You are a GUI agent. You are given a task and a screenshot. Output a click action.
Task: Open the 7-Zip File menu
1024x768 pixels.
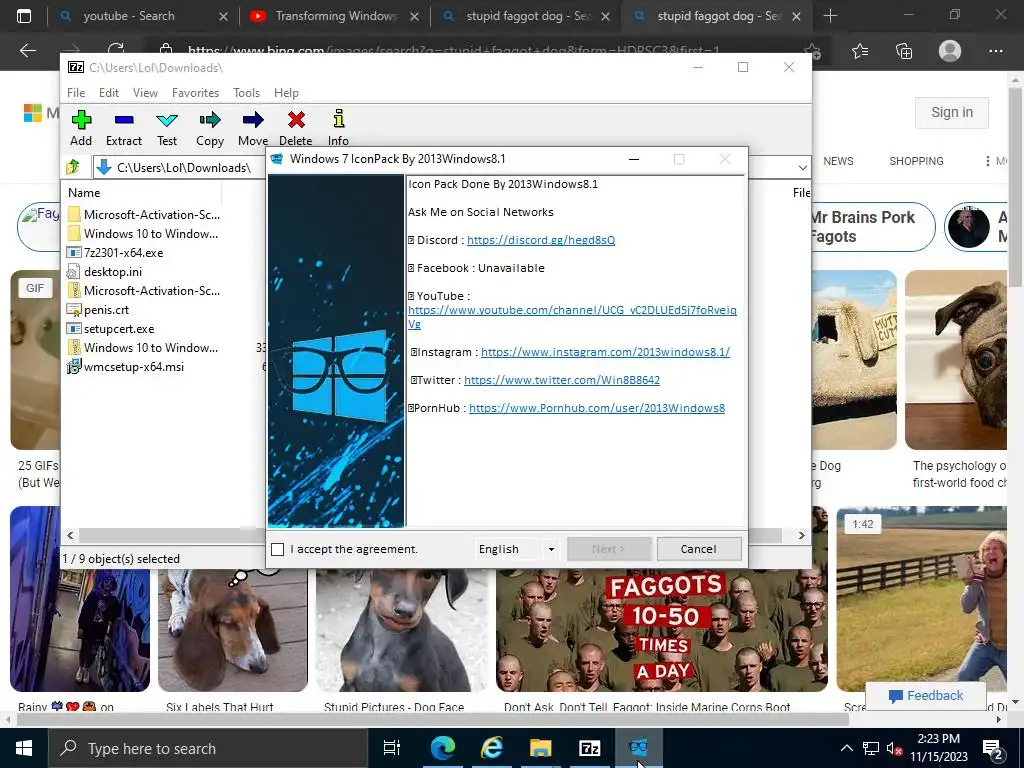click(76, 93)
